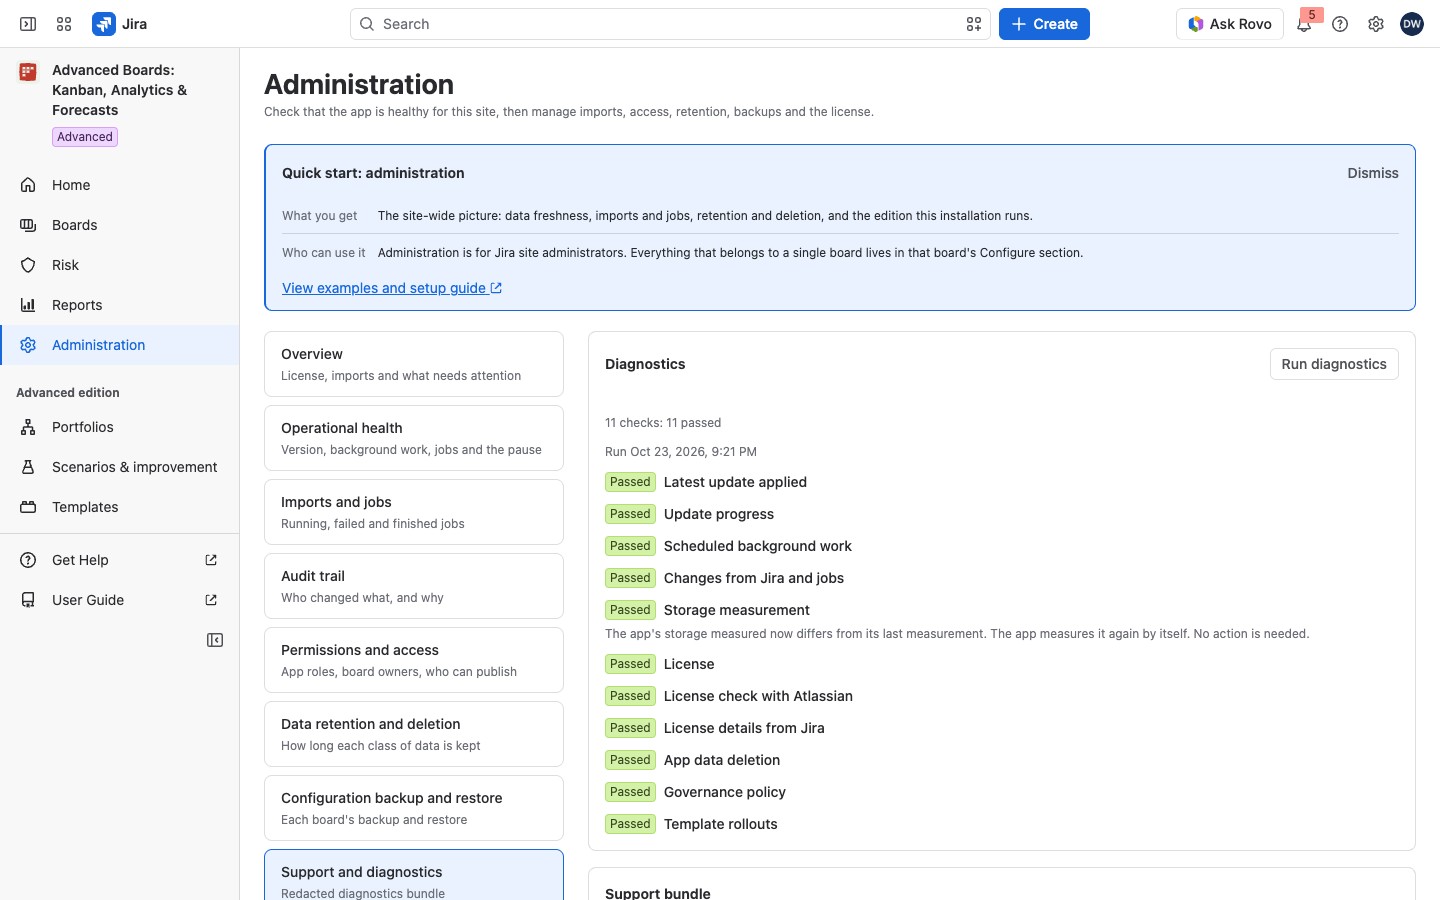Open the settings gear icon
Viewport: 1440px width, 900px height.
point(1376,24)
